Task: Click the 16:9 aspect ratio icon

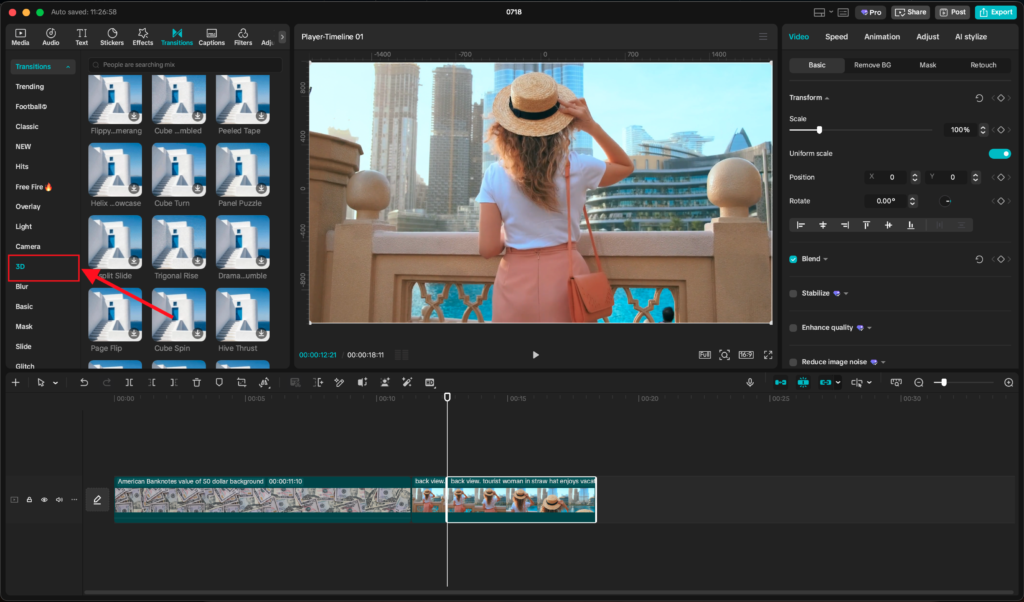Action: 746,355
